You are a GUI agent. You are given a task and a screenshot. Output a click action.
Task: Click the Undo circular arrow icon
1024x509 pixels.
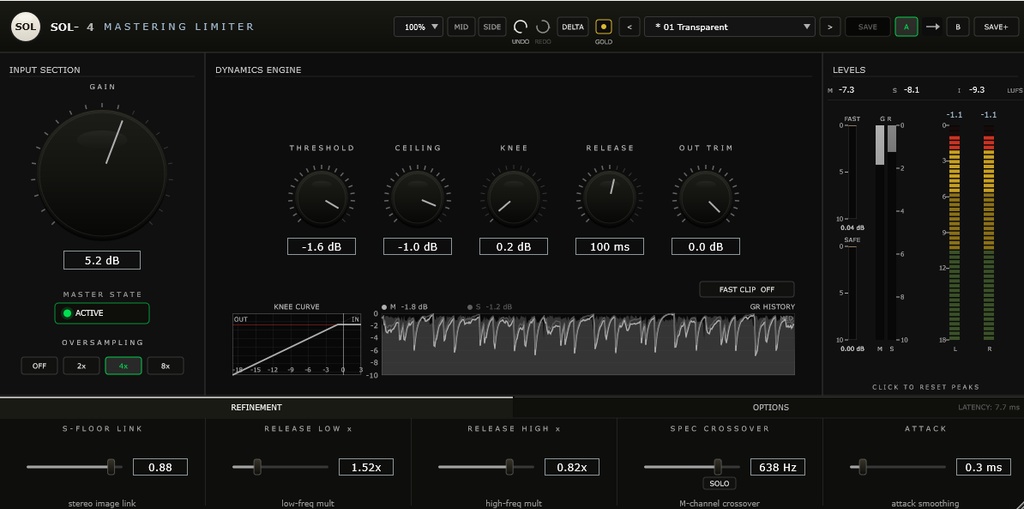(x=520, y=27)
